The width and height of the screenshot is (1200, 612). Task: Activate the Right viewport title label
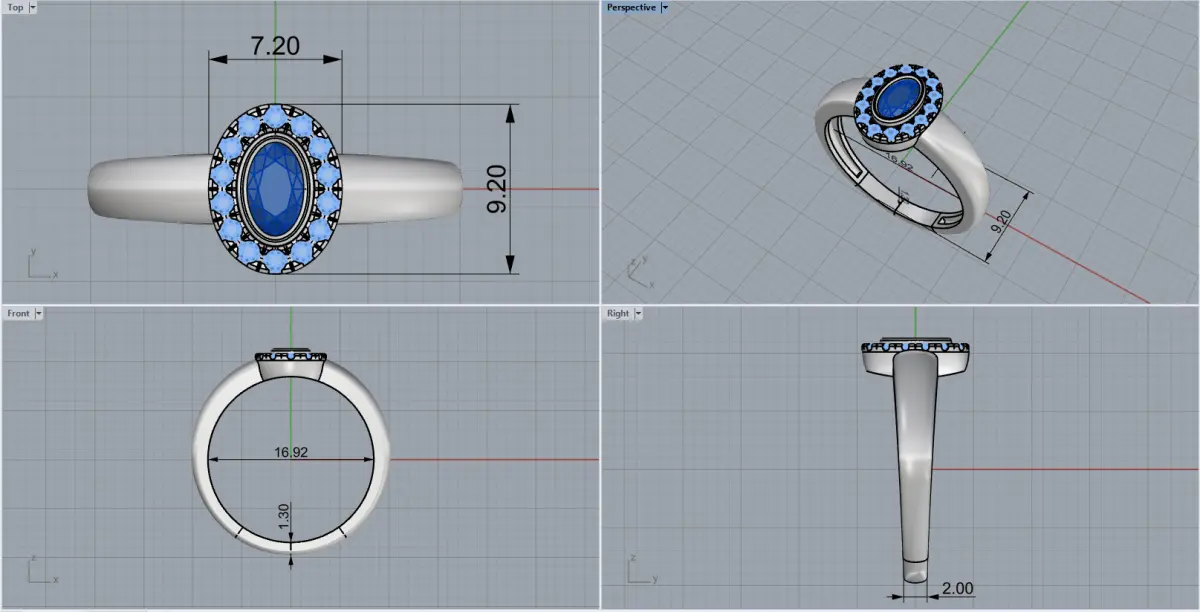coord(618,313)
